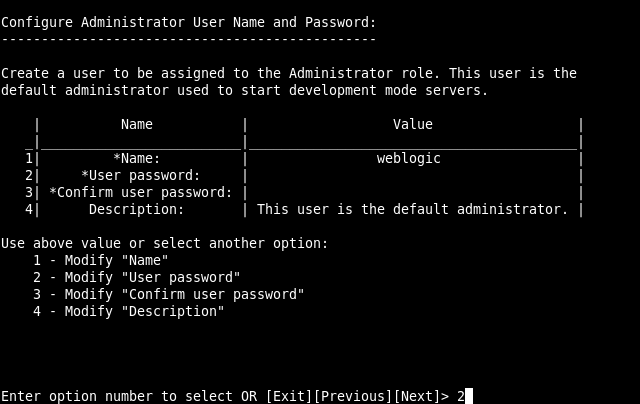
Task: Select option 3 - Modify "Confirm user password"
Action: (169, 294)
